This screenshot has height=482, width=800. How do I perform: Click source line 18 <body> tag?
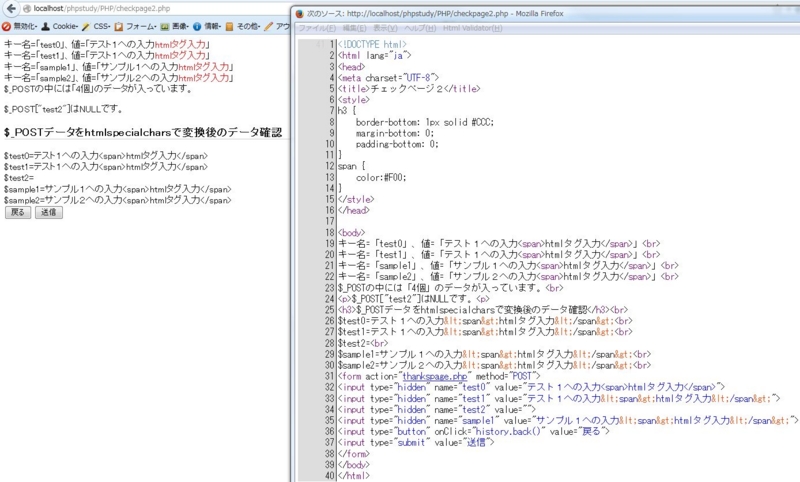point(352,233)
